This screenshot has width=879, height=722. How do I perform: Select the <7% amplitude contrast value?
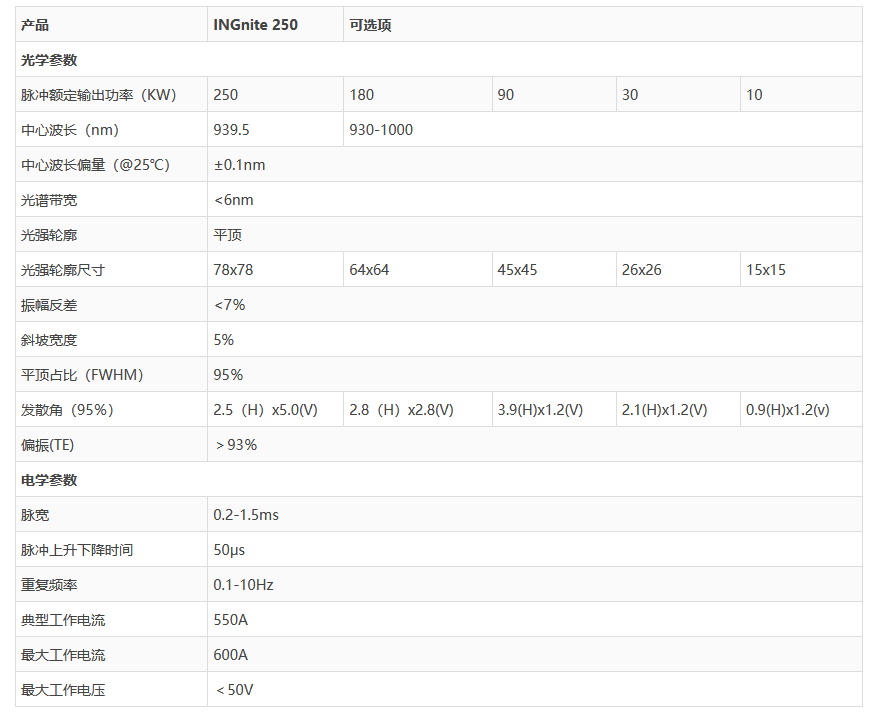click(x=229, y=305)
